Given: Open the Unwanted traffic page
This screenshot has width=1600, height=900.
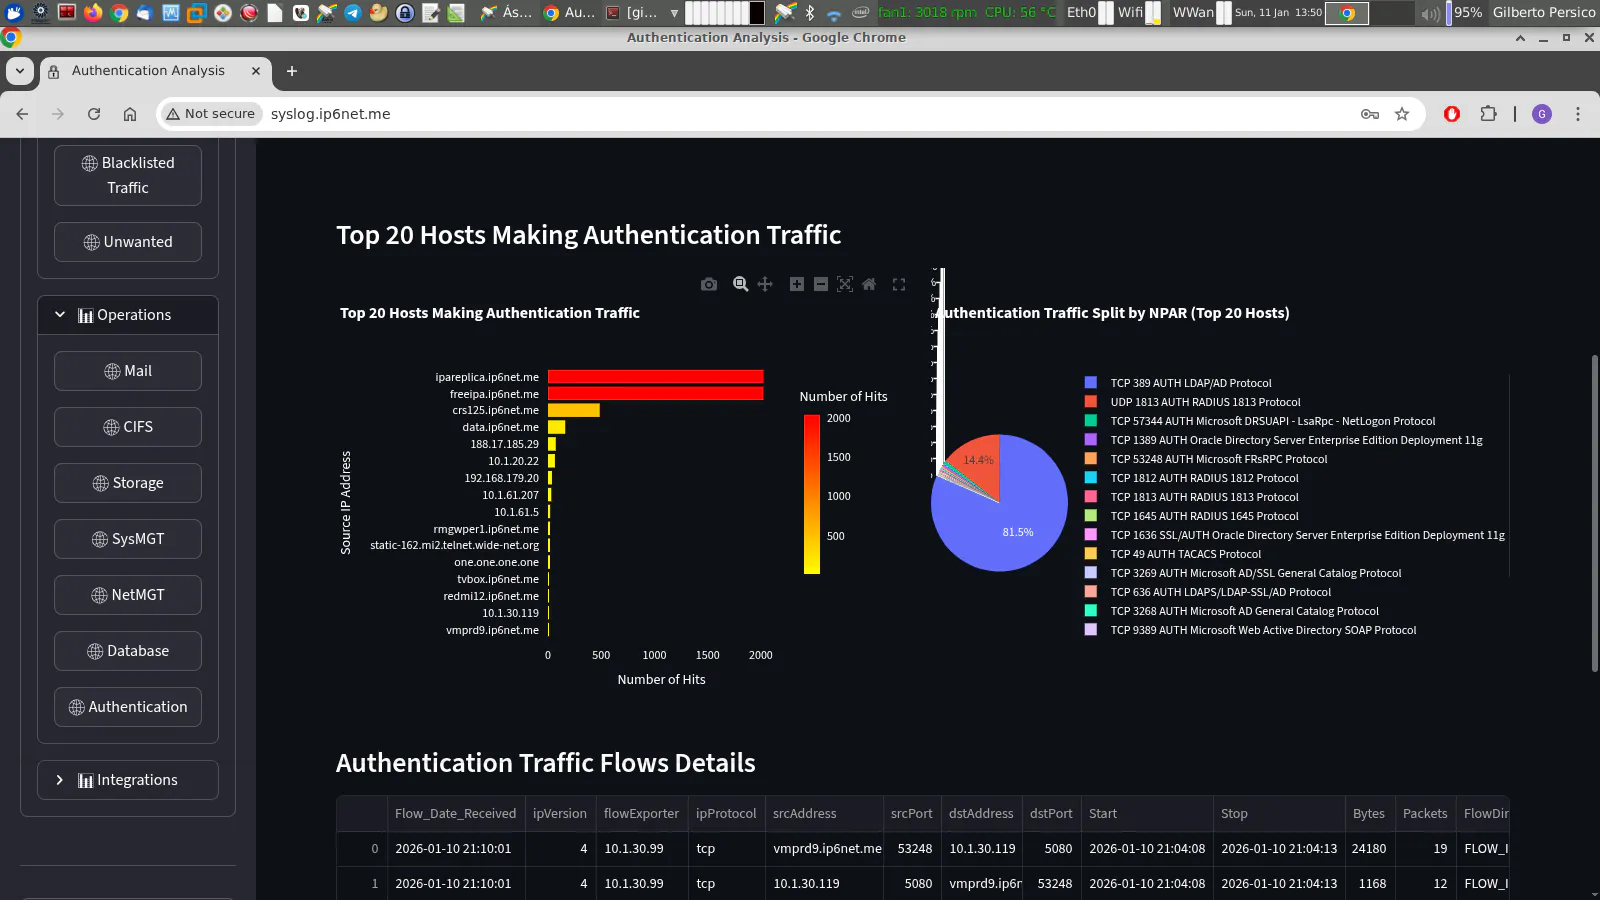Looking at the screenshot, I should coord(128,242).
